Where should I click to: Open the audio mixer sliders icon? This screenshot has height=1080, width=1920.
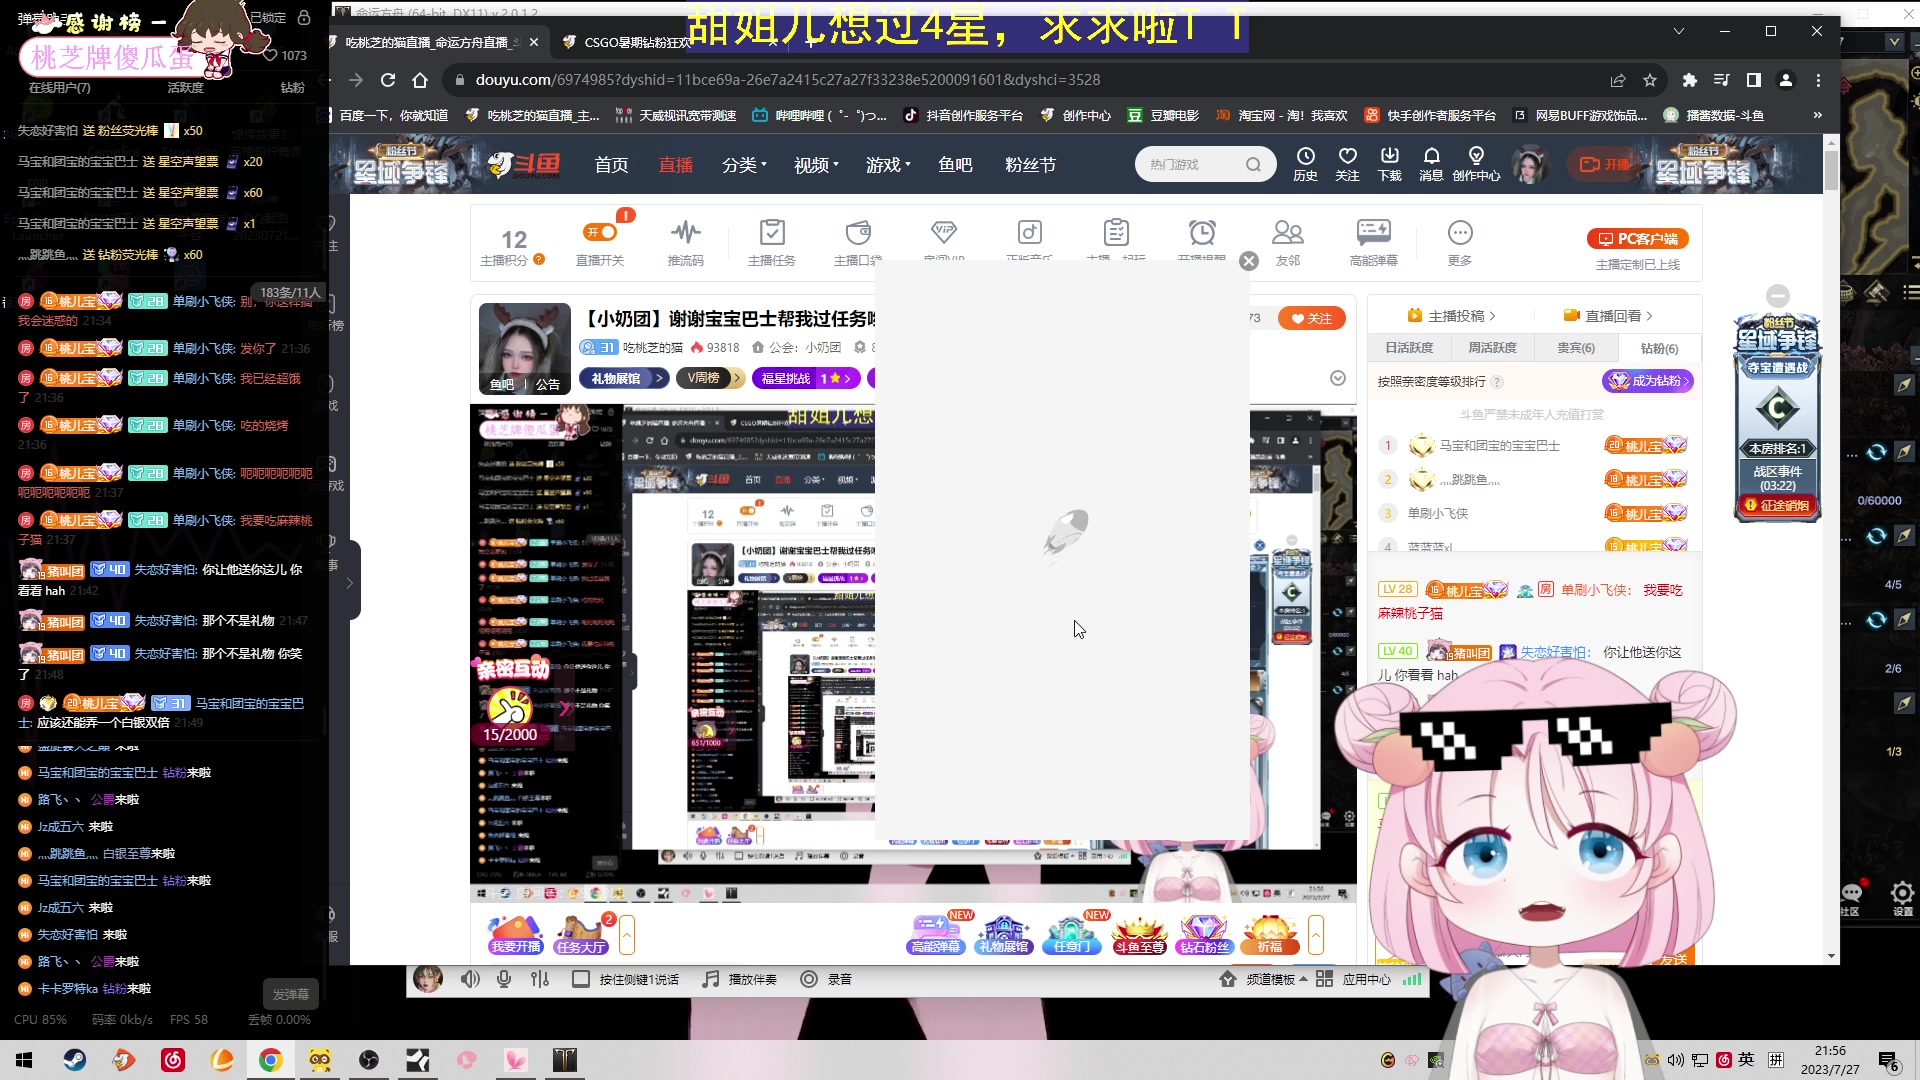[540, 979]
